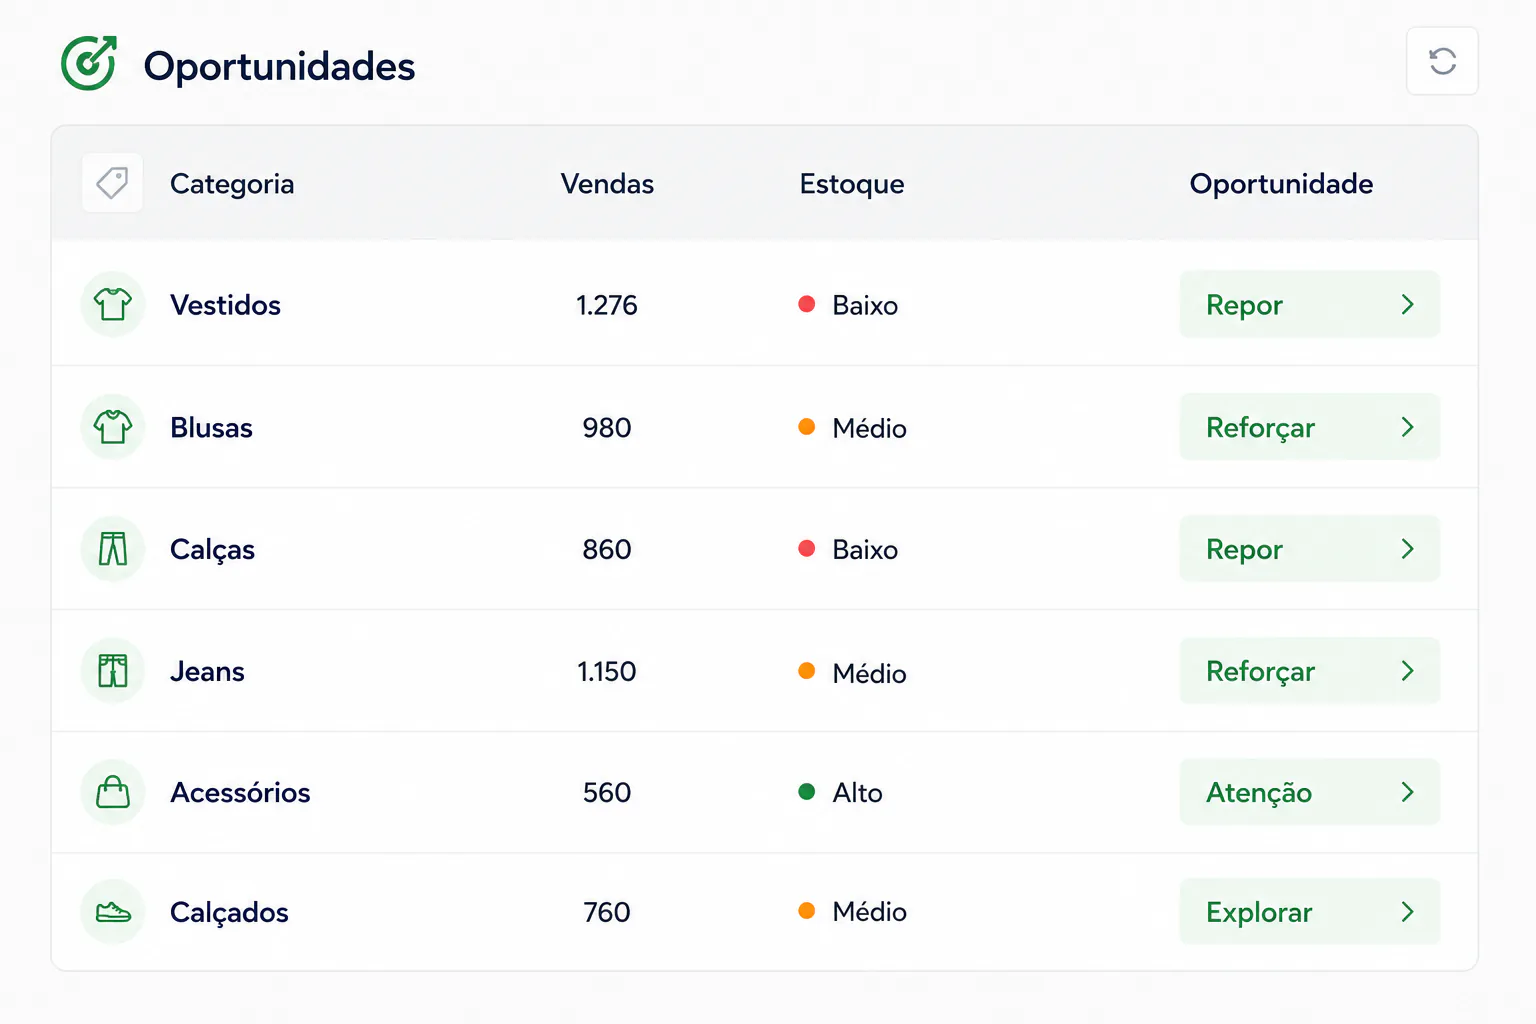Screen dimensions: 1536x1024
Task: Select the Vestidos shirt icon
Action: 113,304
